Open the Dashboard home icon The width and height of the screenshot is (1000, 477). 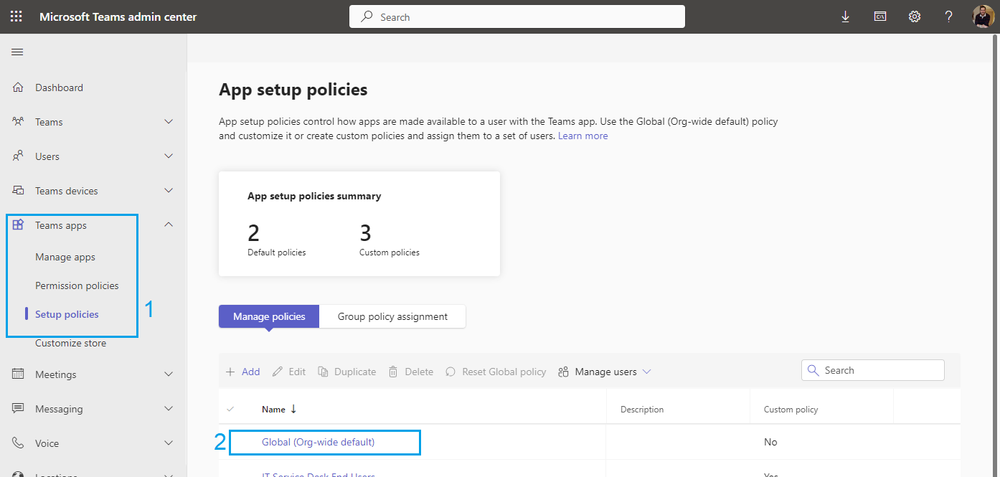[x=18, y=88]
